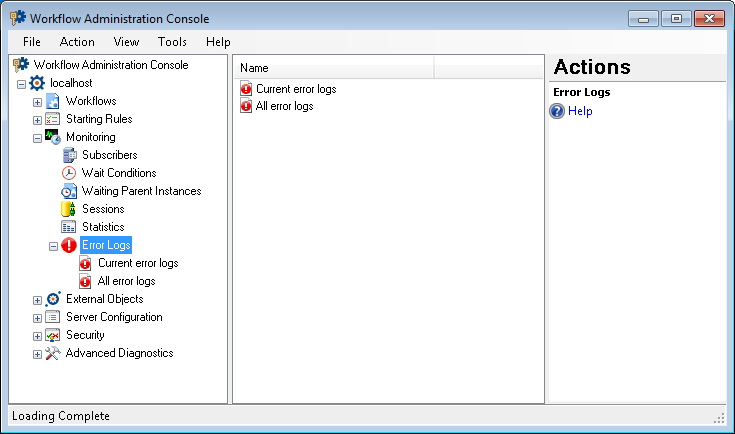Select All error logs tree item

coord(127,281)
